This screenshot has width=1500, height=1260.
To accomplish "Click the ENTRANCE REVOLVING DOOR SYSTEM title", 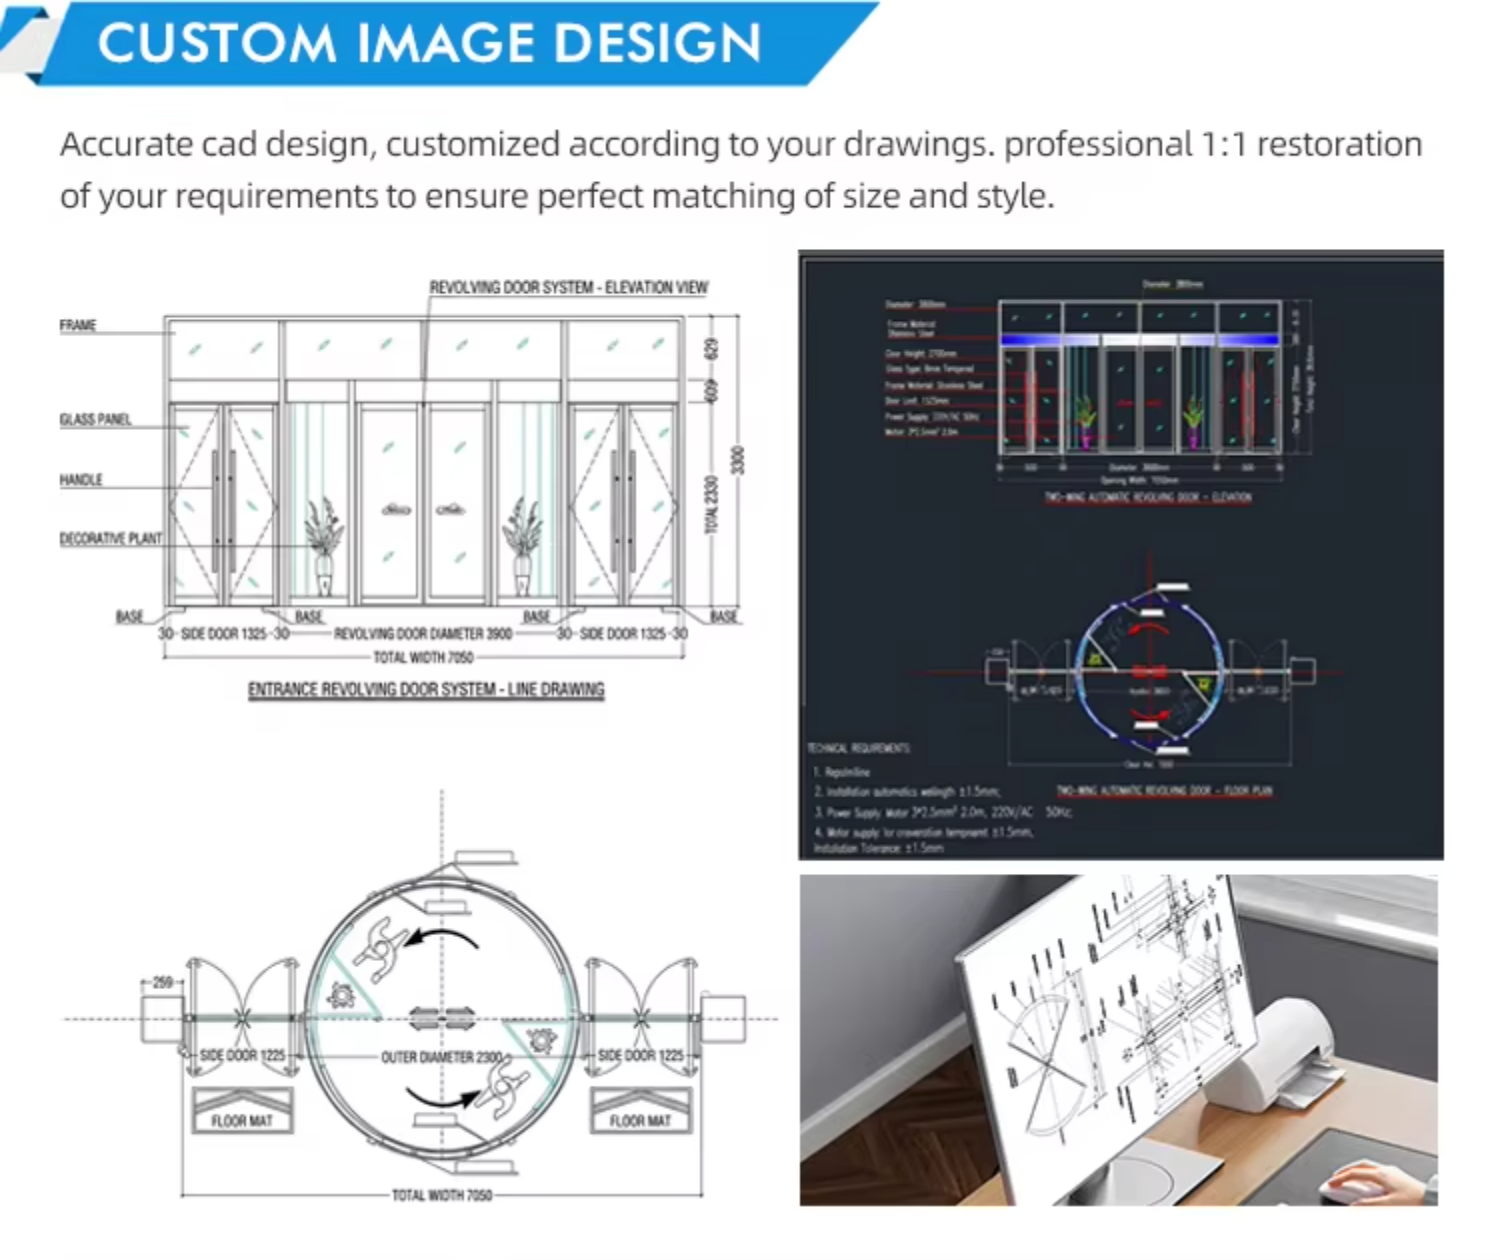I will [x=426, y=689].
